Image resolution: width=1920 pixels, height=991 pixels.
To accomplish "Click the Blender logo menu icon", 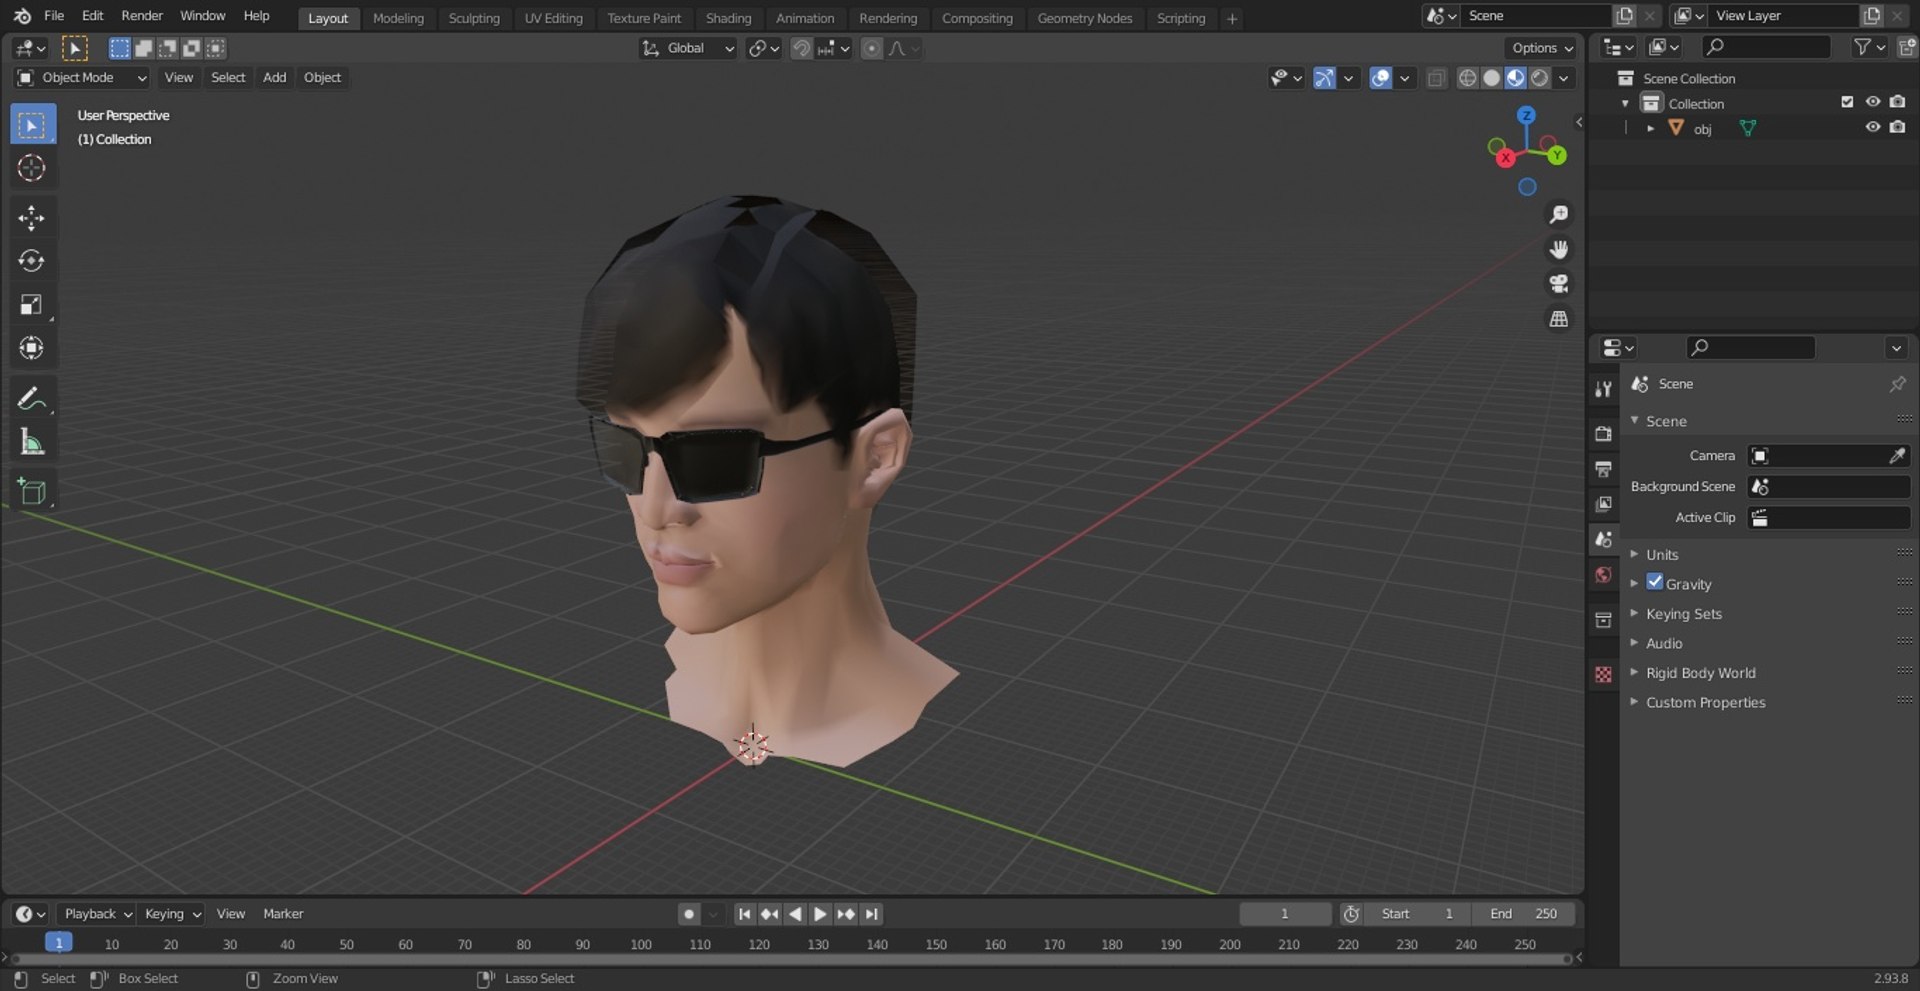I will click(x=22, y=16).
